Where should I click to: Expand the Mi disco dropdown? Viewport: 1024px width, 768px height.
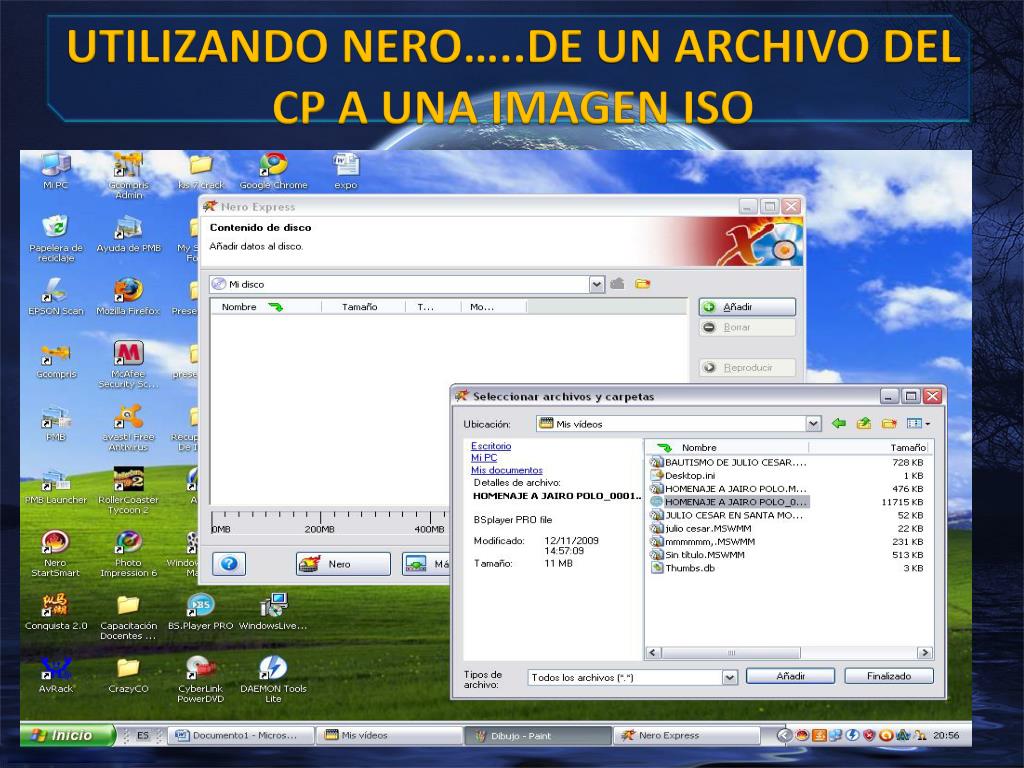coord(596,284)
